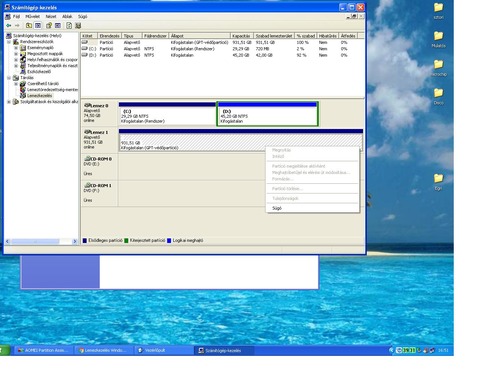Sort by the Elrendezés column header
This screenshot has width=480, height=384.
click(109, 36)
